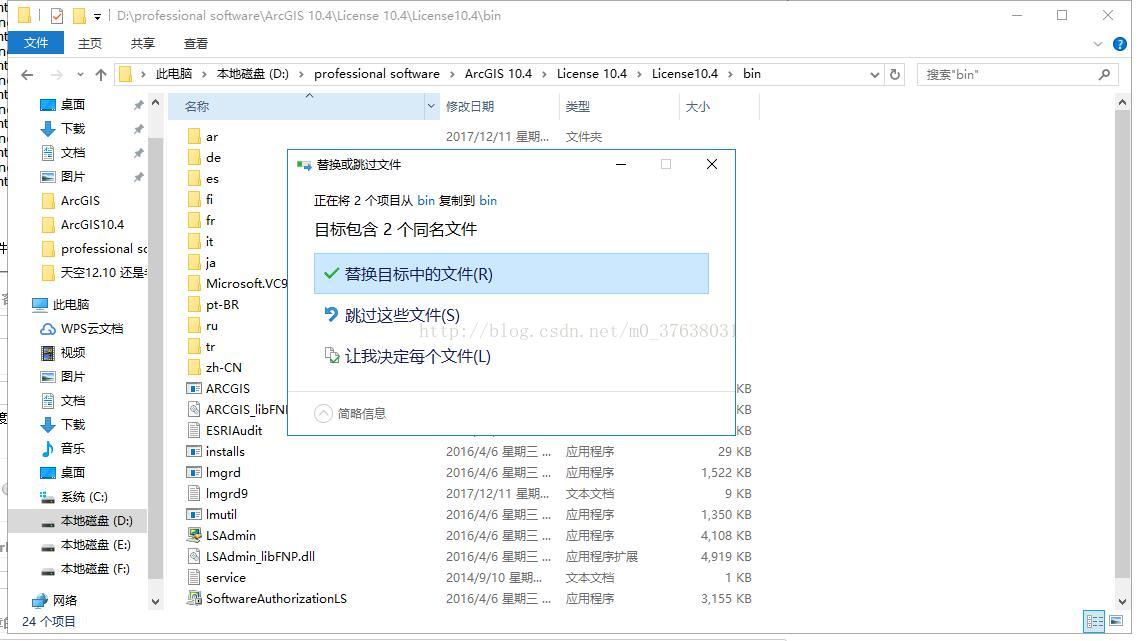The height and width of the screenshot is (641, 1139).
Task: Select ArcGIS 10.4 breadcrumb segment
Action: [x=498, y=73]
